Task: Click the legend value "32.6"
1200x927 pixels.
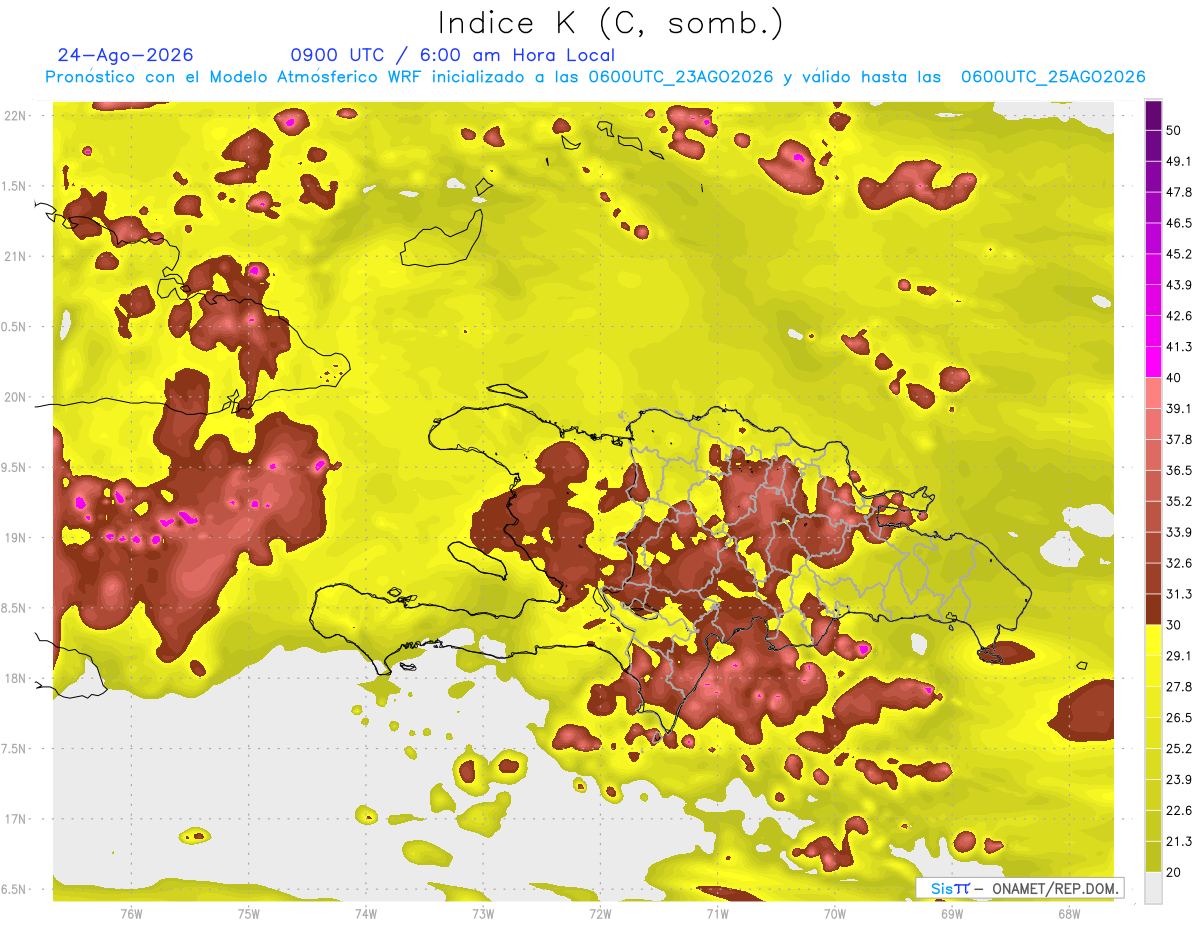Action: point(1179,563)
